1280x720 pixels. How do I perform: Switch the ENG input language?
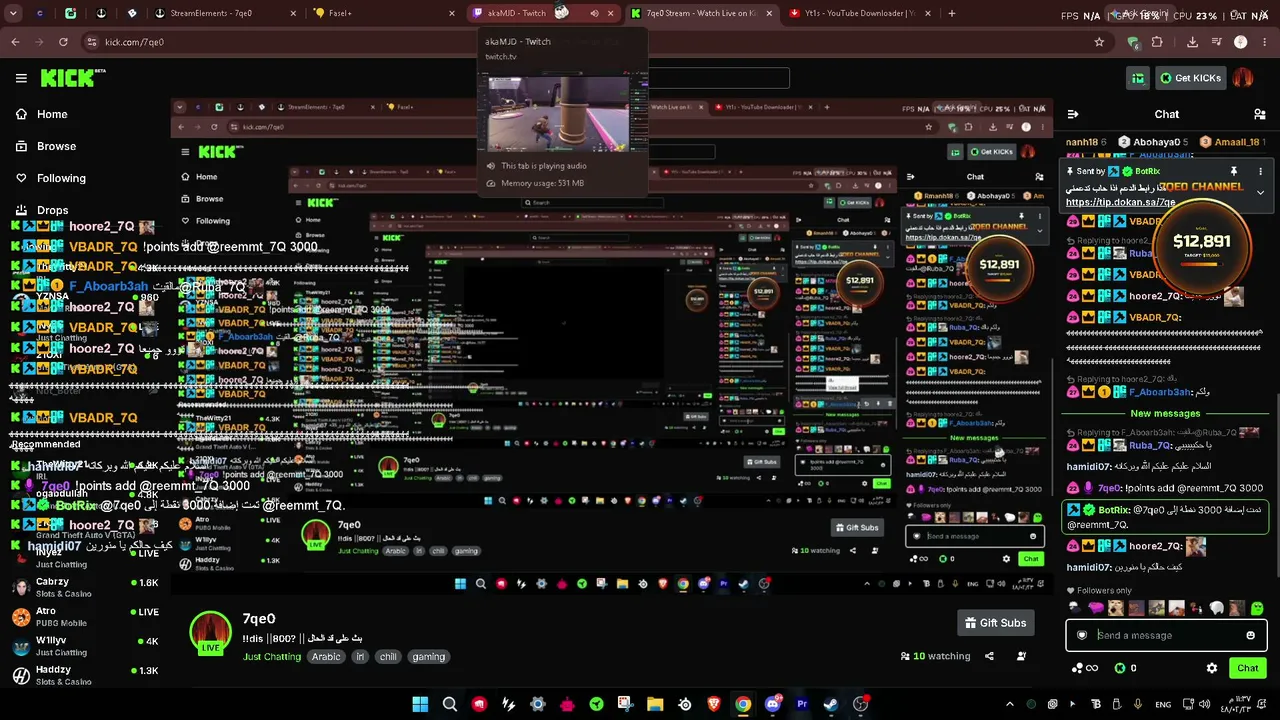[1163, 704]
